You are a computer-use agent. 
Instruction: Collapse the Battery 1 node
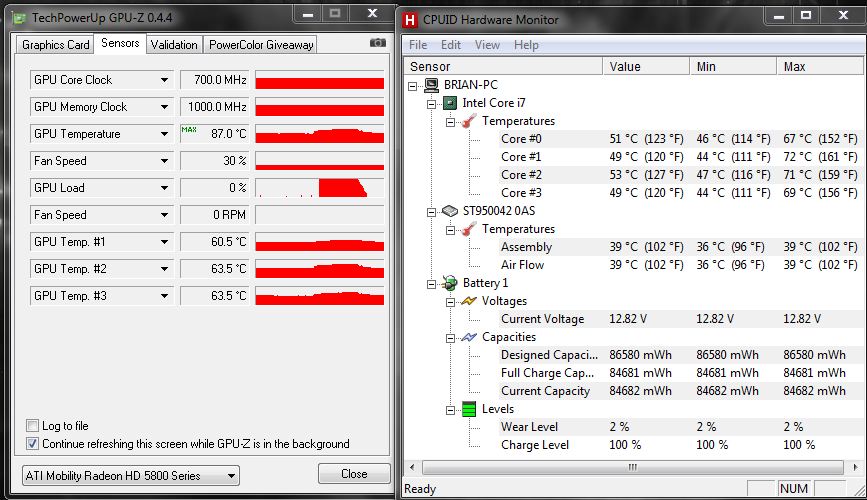tap(431, 284)
